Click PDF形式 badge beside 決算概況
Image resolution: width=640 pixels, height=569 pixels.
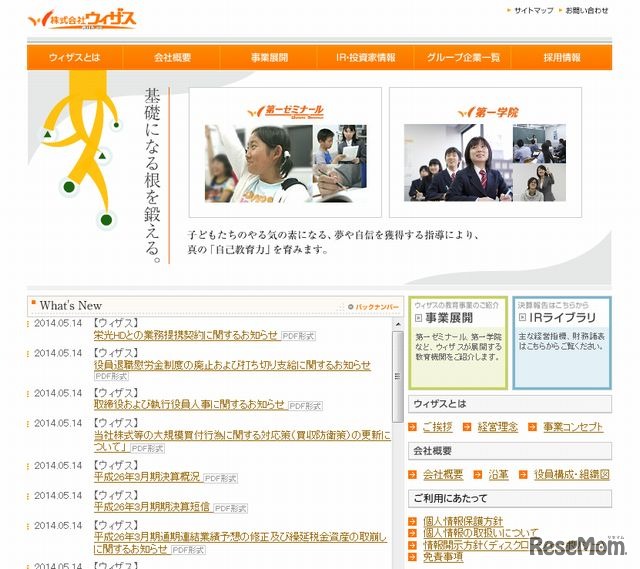click(221, 478)
